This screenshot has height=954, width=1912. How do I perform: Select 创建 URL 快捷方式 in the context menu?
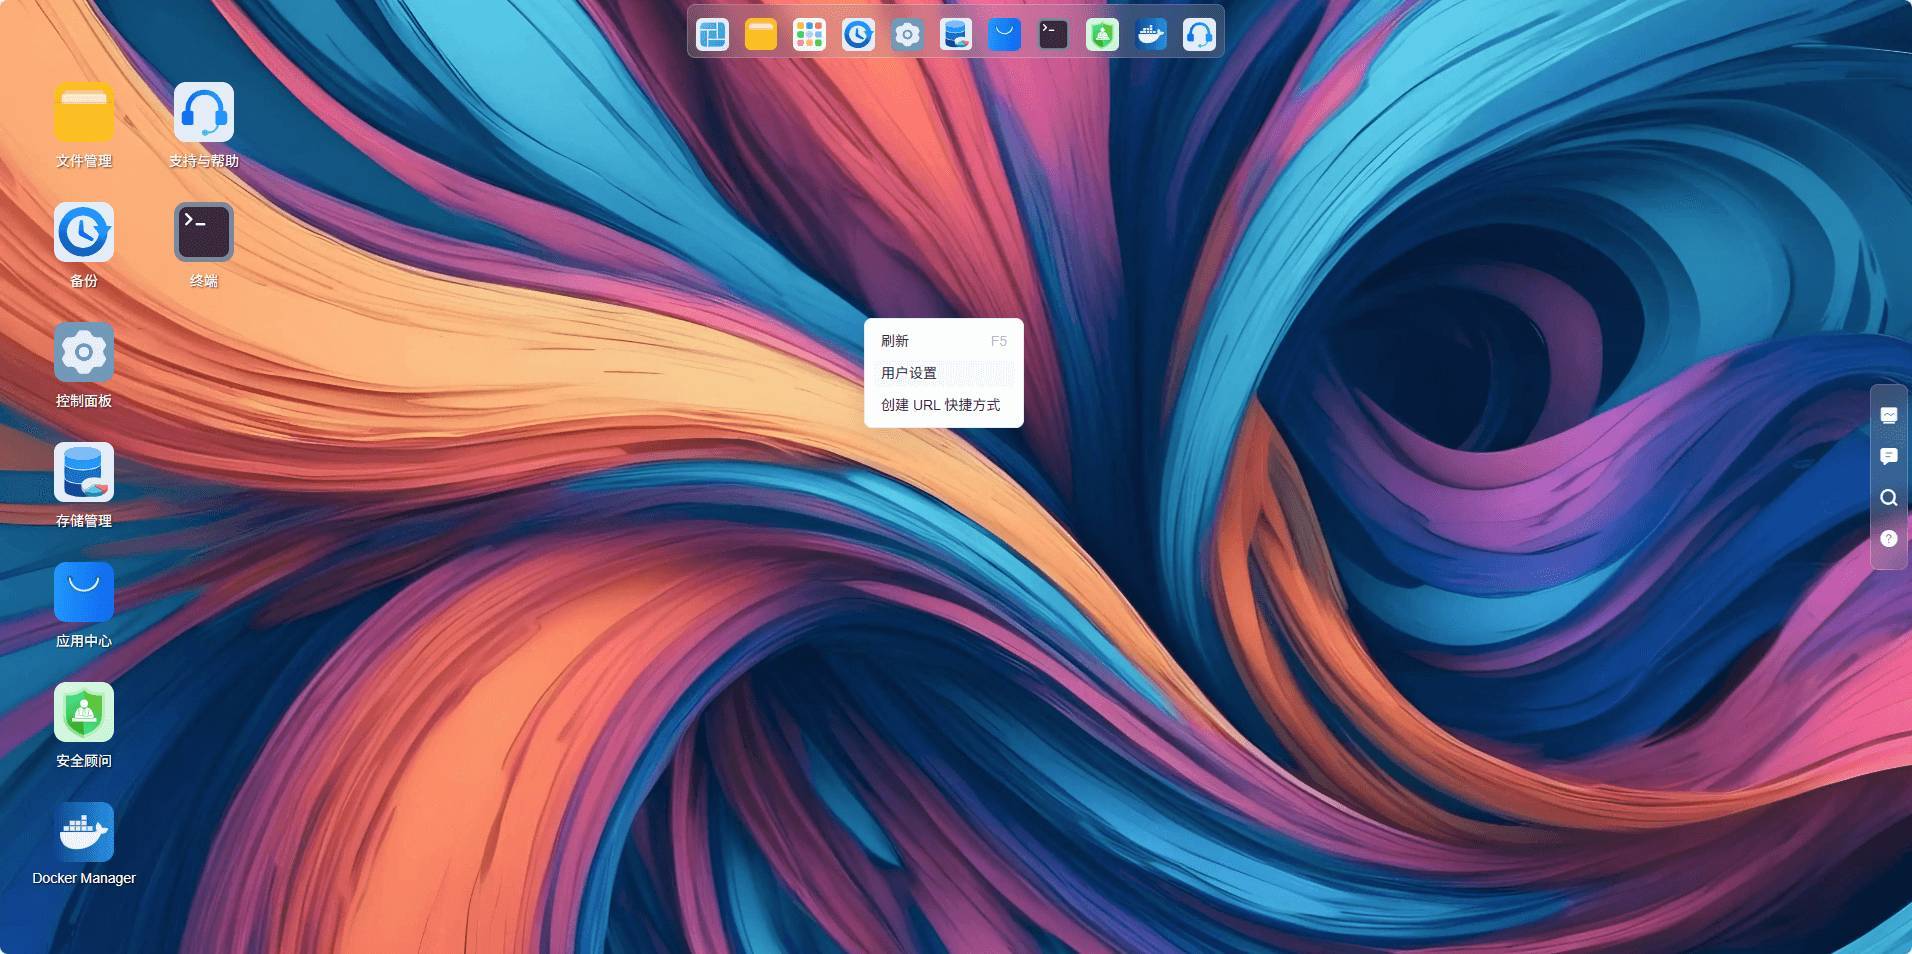(944, 405)
